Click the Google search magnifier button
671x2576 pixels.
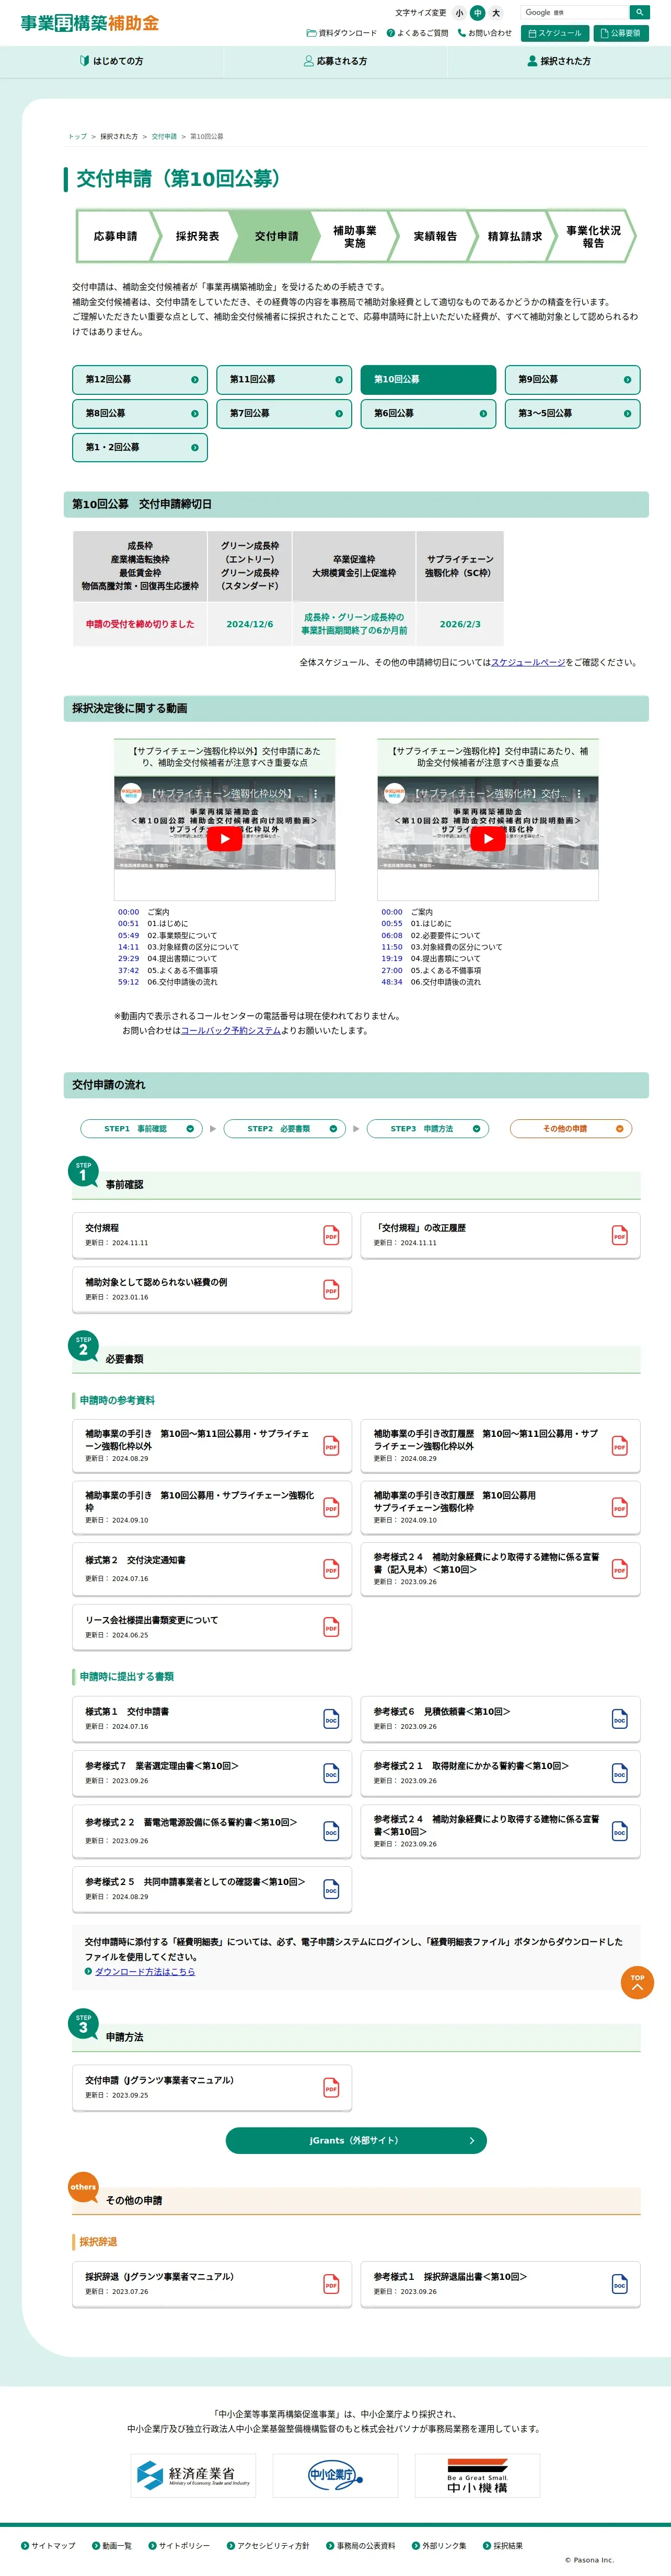639,13
